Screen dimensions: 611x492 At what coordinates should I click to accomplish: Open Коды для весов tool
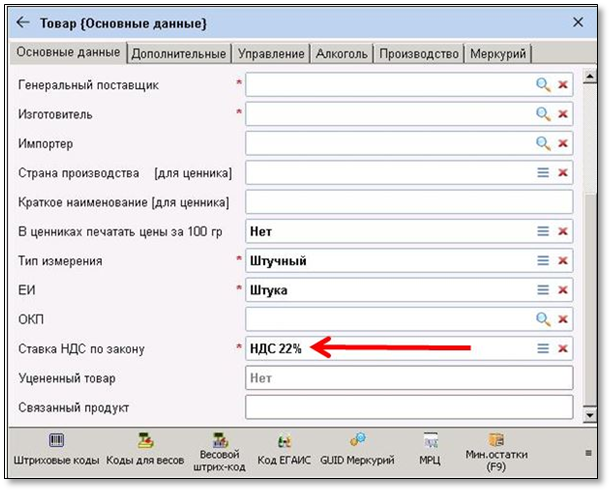pyautogui.click(x=143, y=450)
